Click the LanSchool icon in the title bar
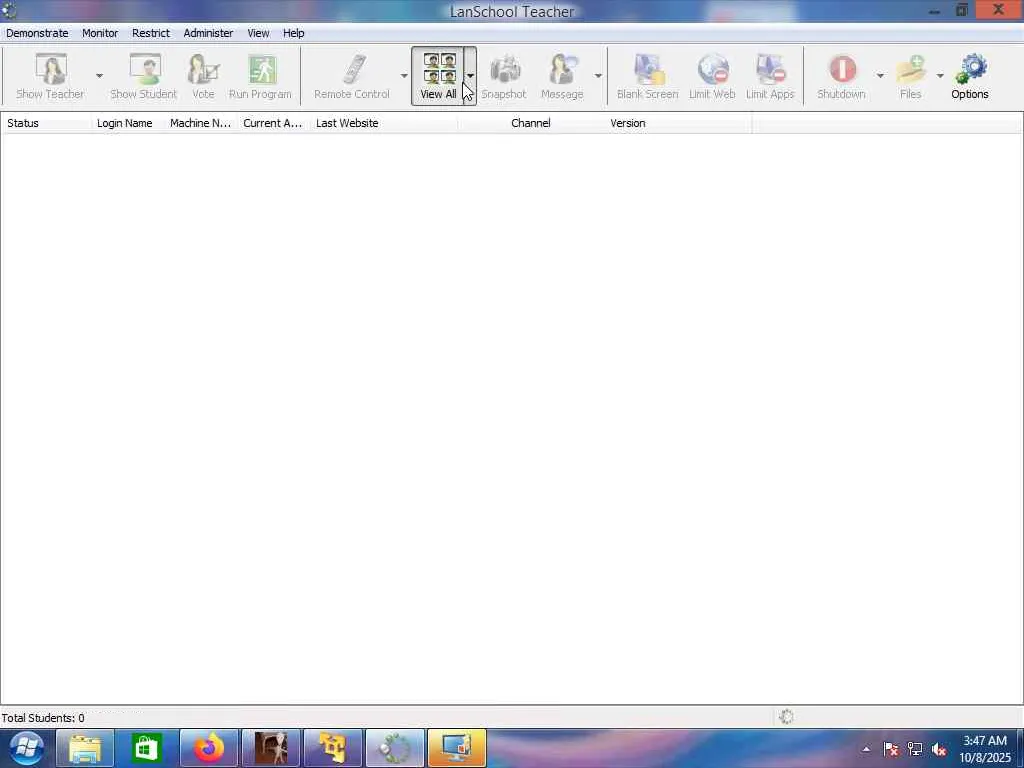The width and height of the screenshot is (1024, 768). [8, 10]
